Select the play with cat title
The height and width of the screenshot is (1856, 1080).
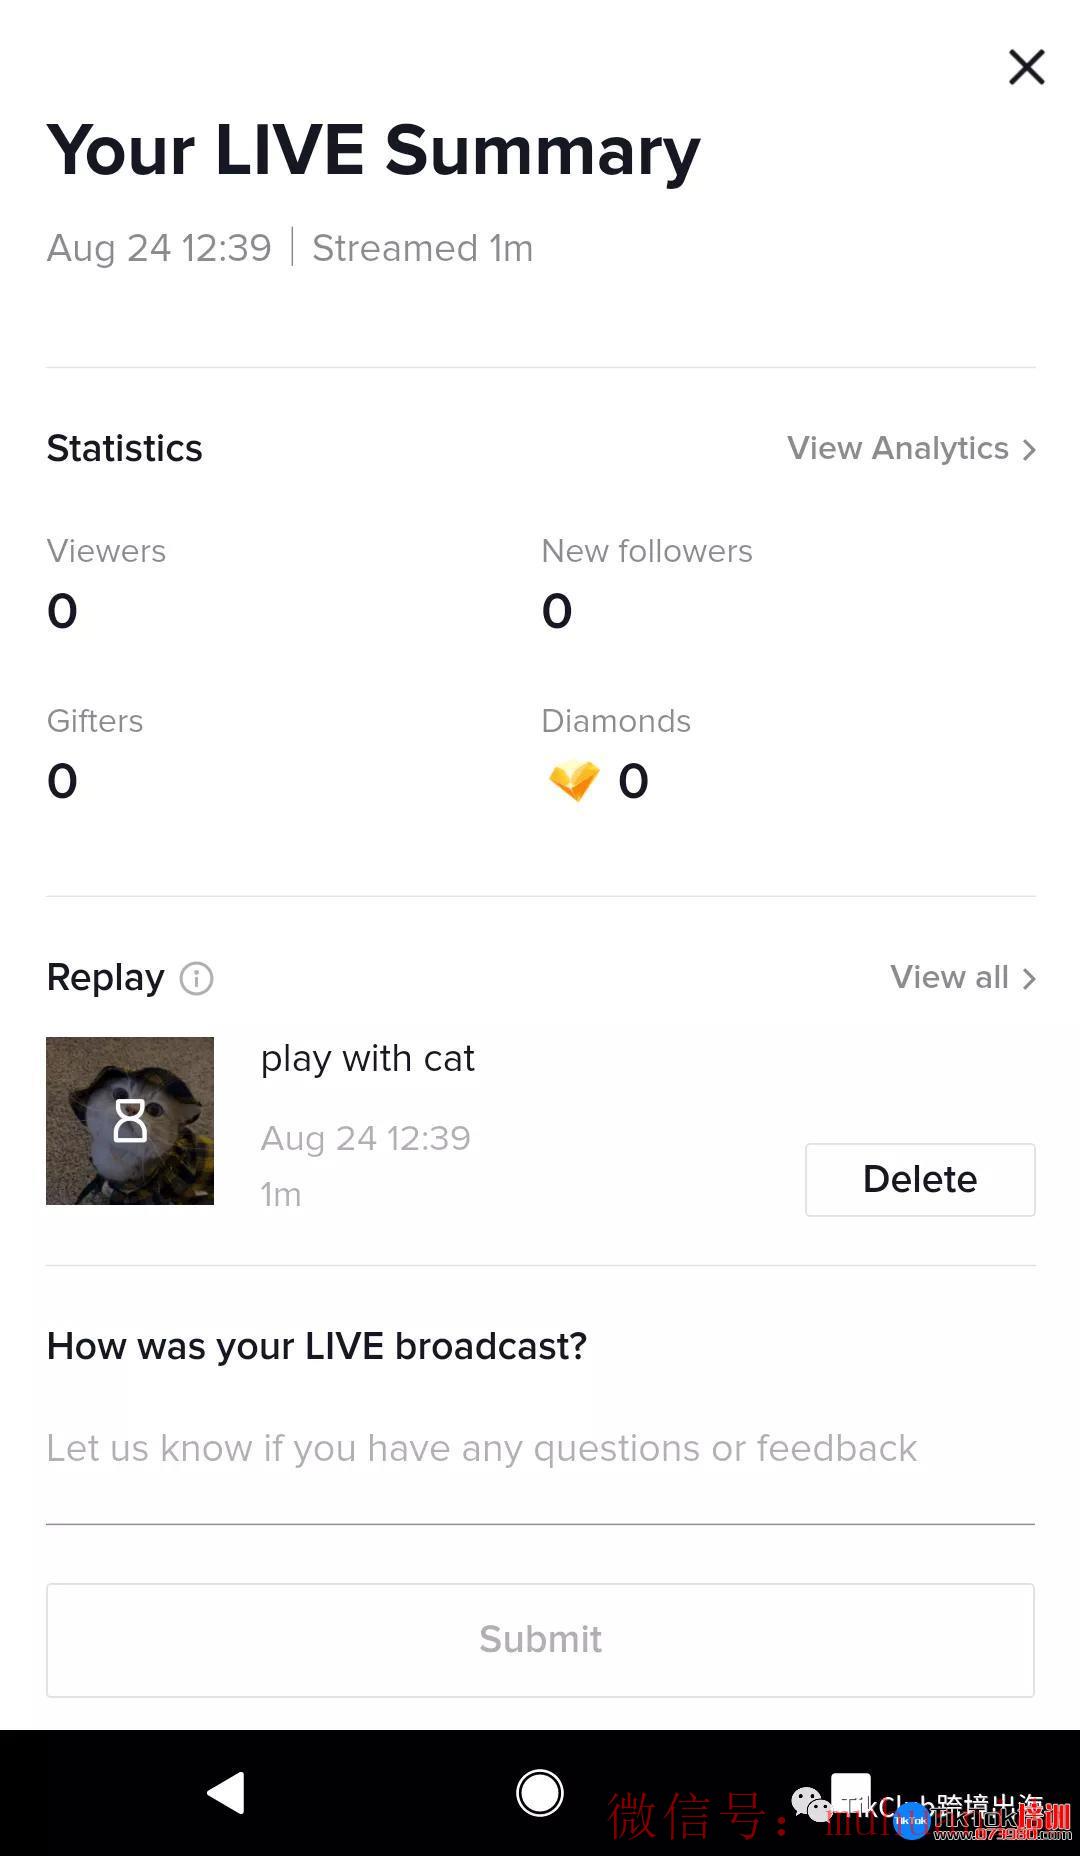point(368,1059)
